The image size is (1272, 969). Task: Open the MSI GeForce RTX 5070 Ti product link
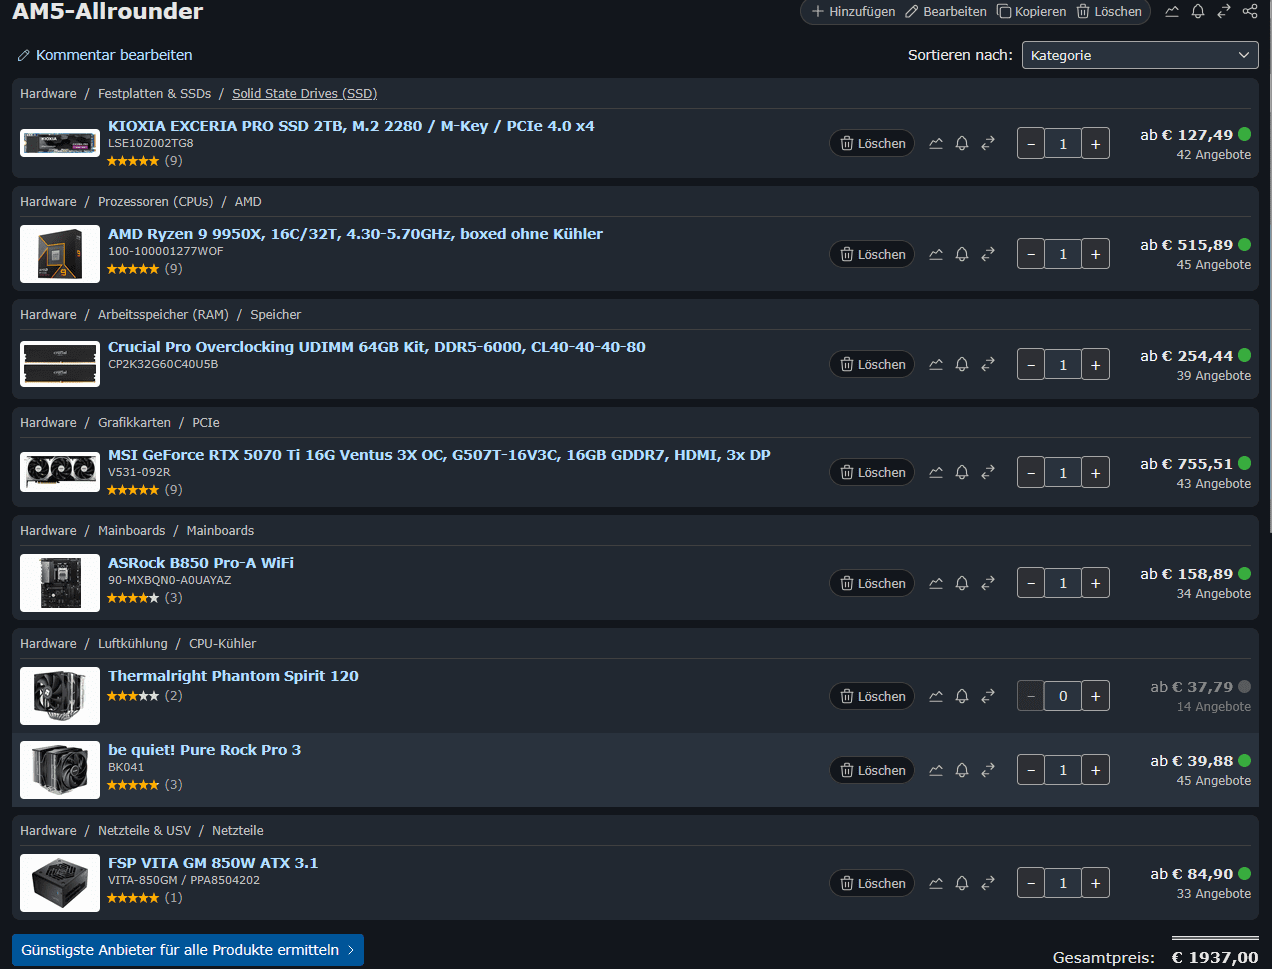click(439, 455)
